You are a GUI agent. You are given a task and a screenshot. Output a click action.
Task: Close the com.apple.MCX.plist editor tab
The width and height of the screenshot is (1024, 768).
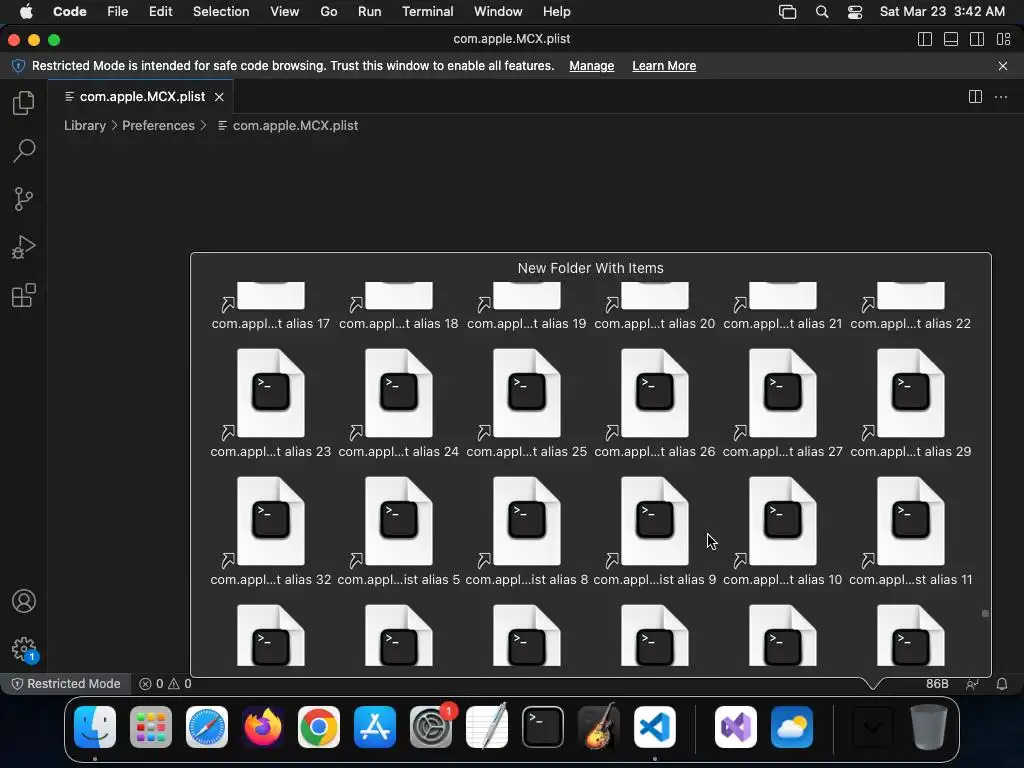(x=219, y=97)
